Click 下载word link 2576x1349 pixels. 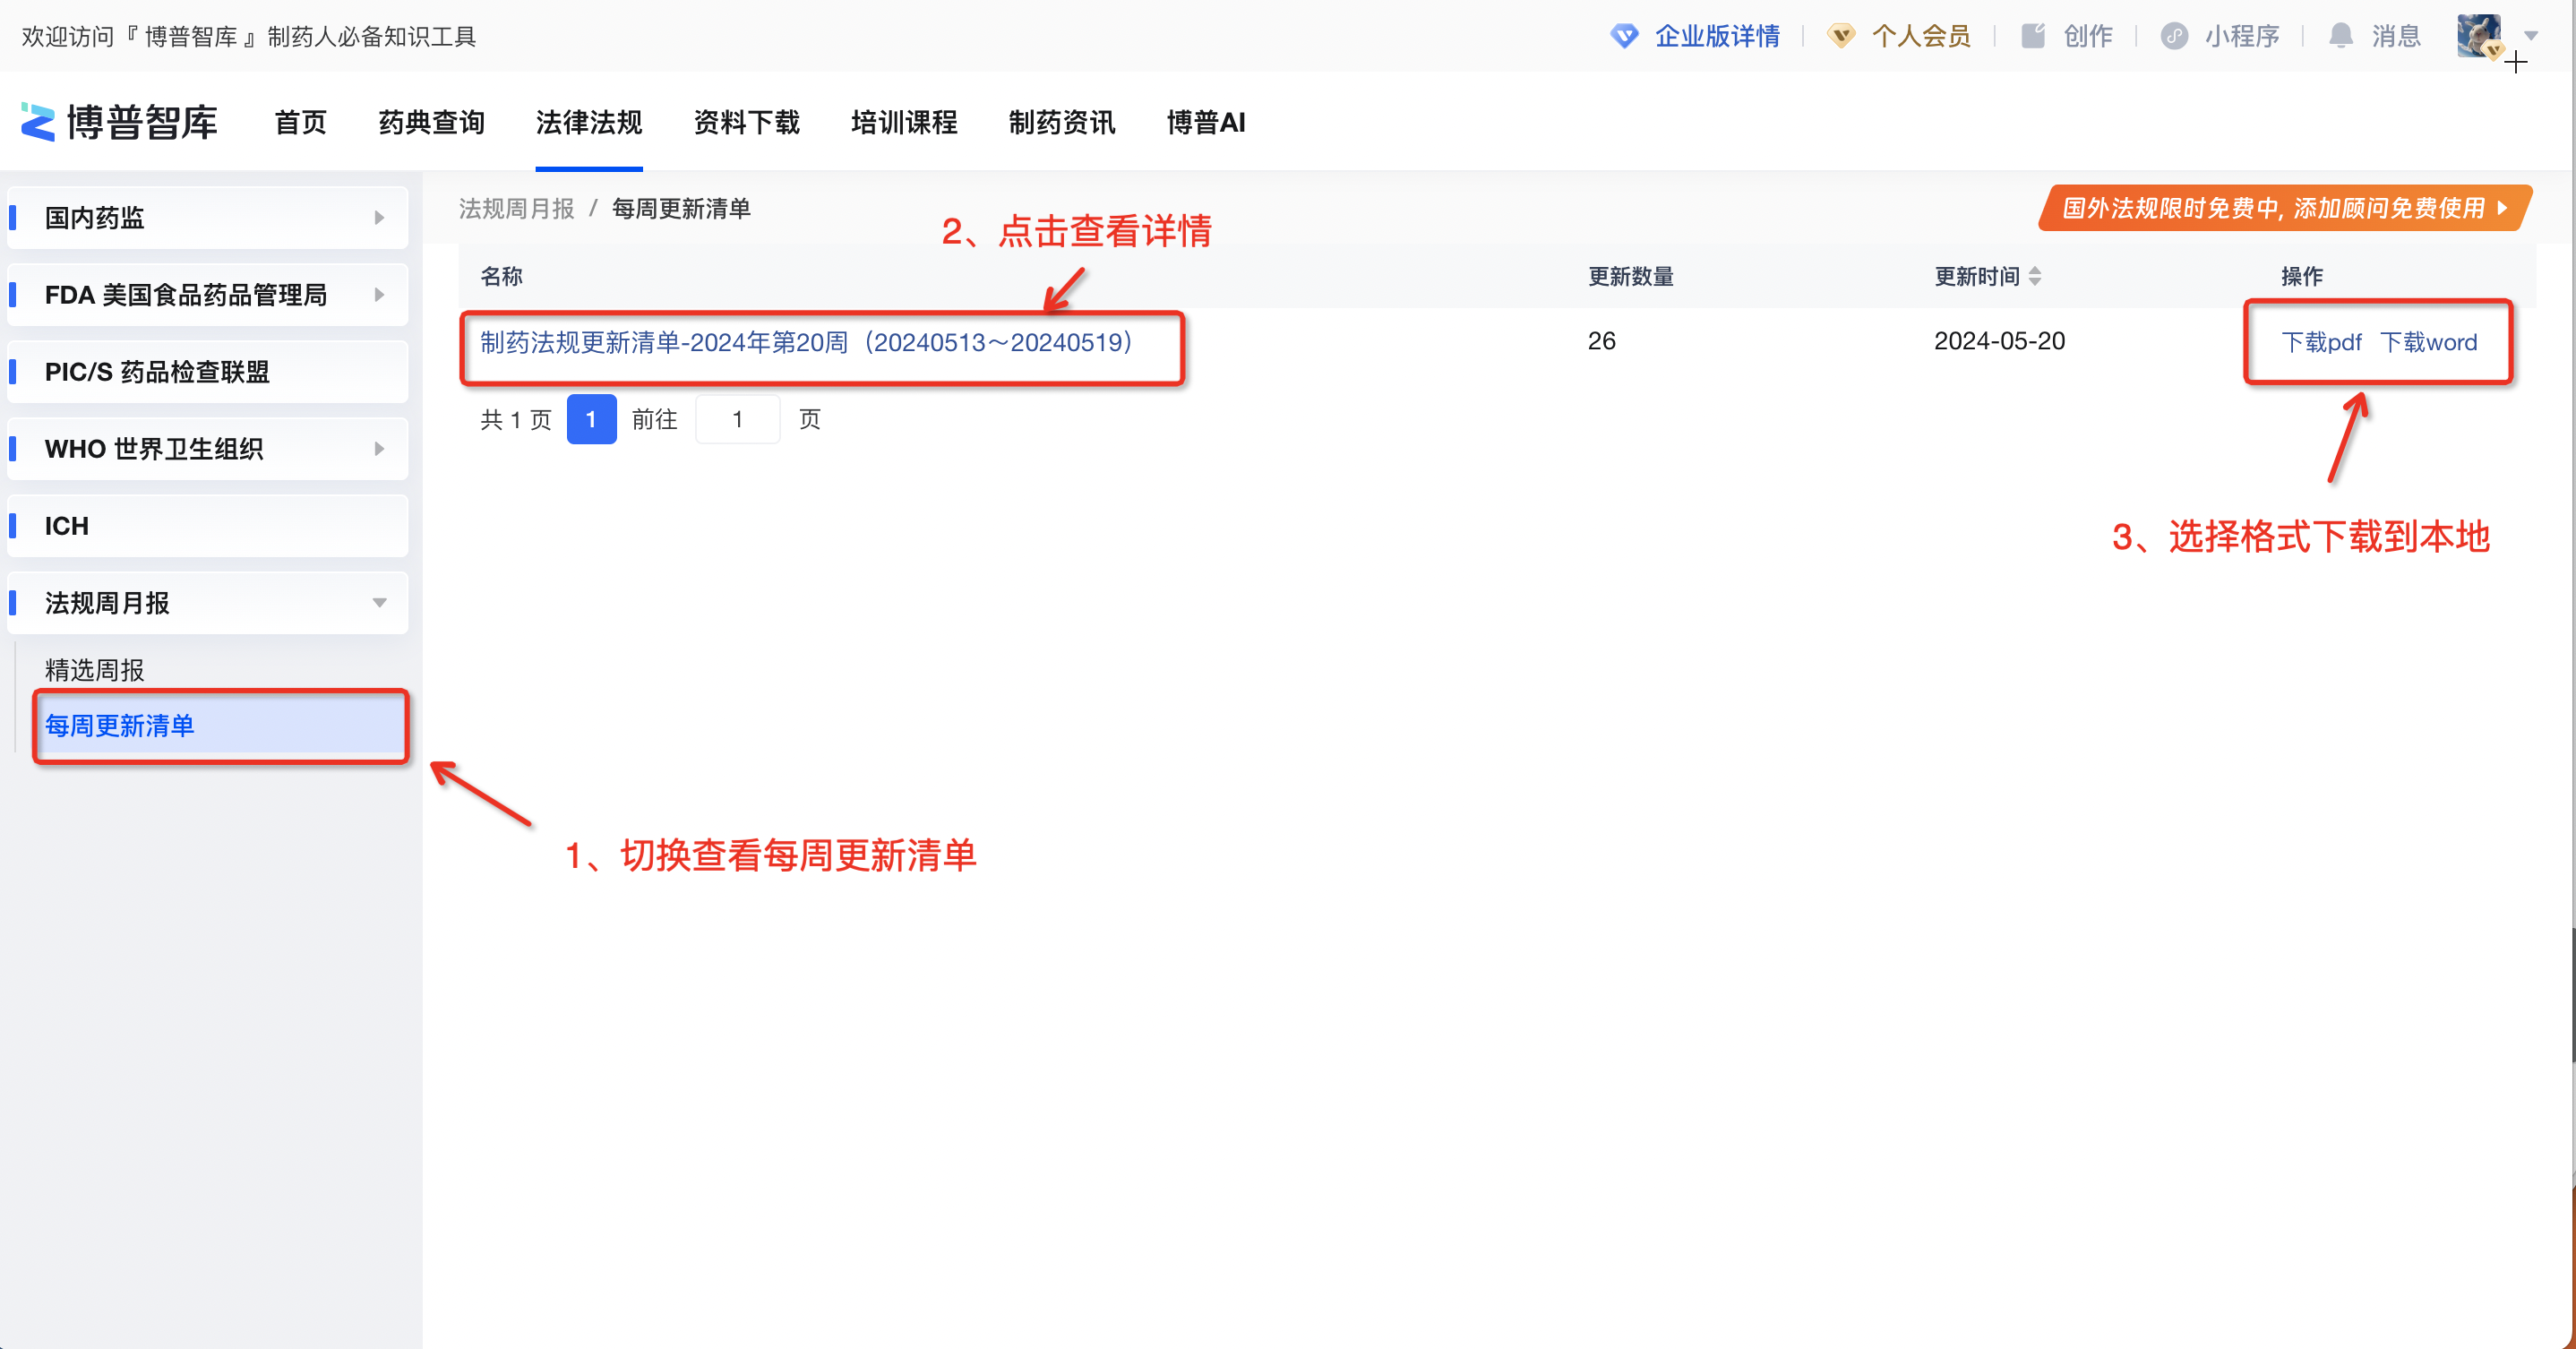click(x=2428, y=341)
